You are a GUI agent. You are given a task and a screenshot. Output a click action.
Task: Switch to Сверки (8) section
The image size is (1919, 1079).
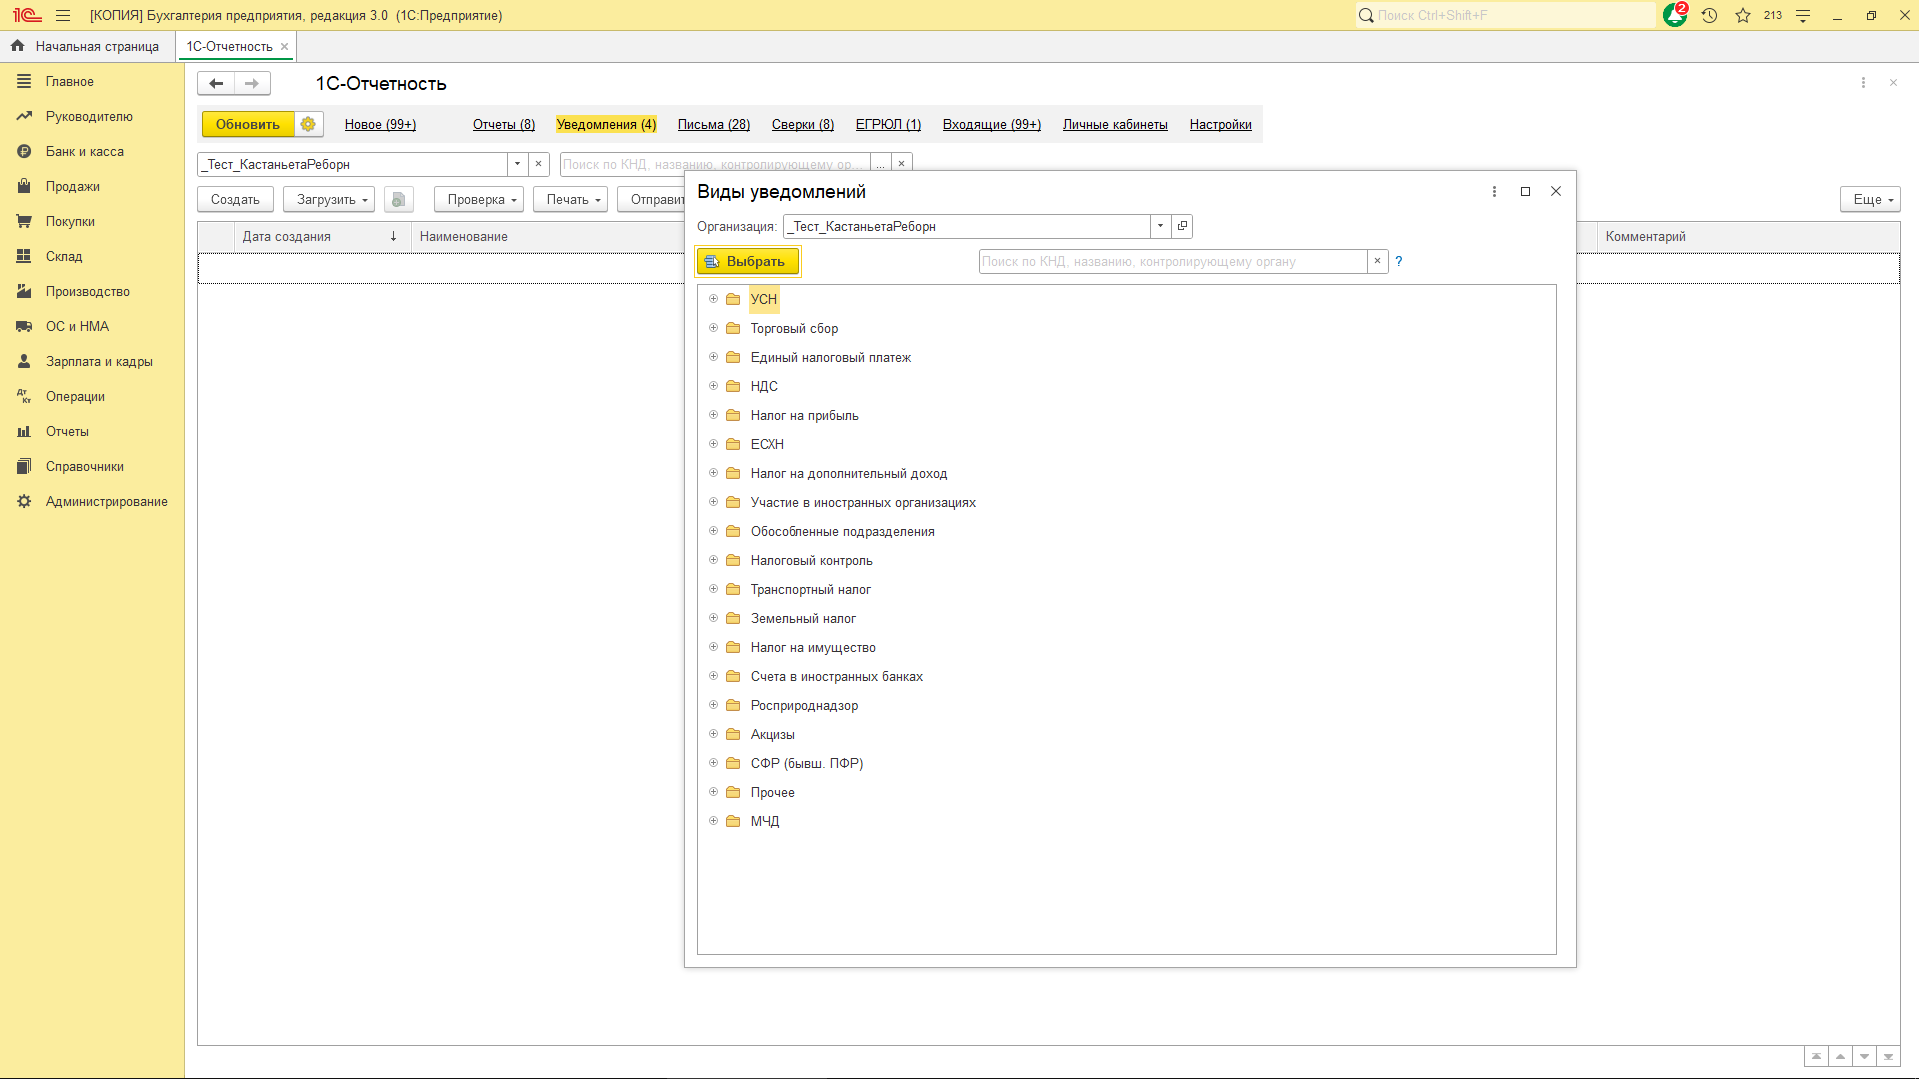pyautogui.click(x=803, y=124)
